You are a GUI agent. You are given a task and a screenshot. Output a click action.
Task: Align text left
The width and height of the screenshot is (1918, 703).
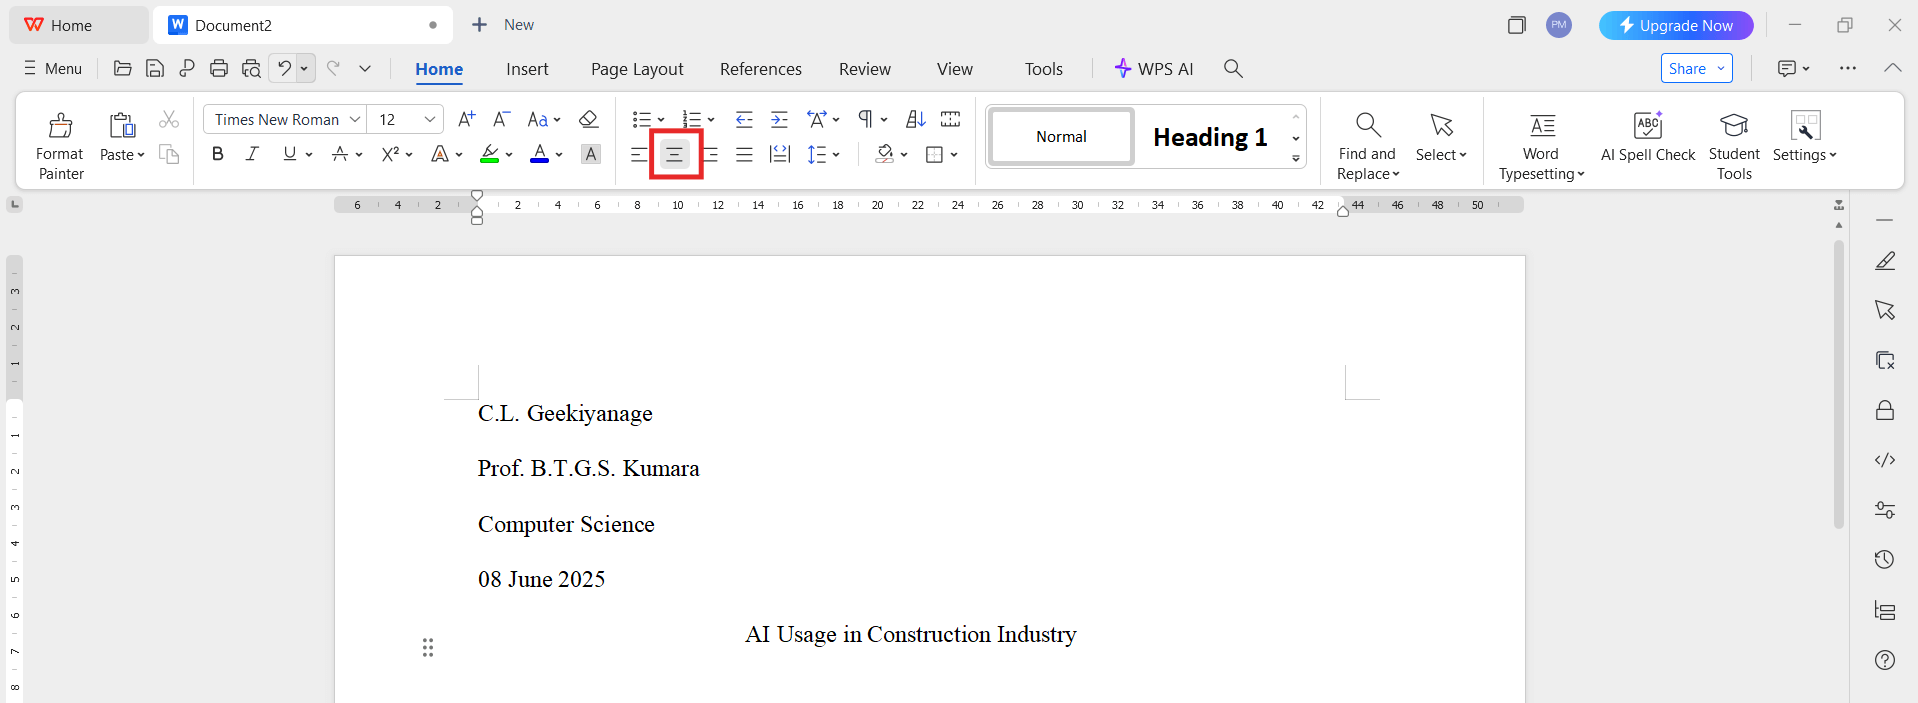639,154
